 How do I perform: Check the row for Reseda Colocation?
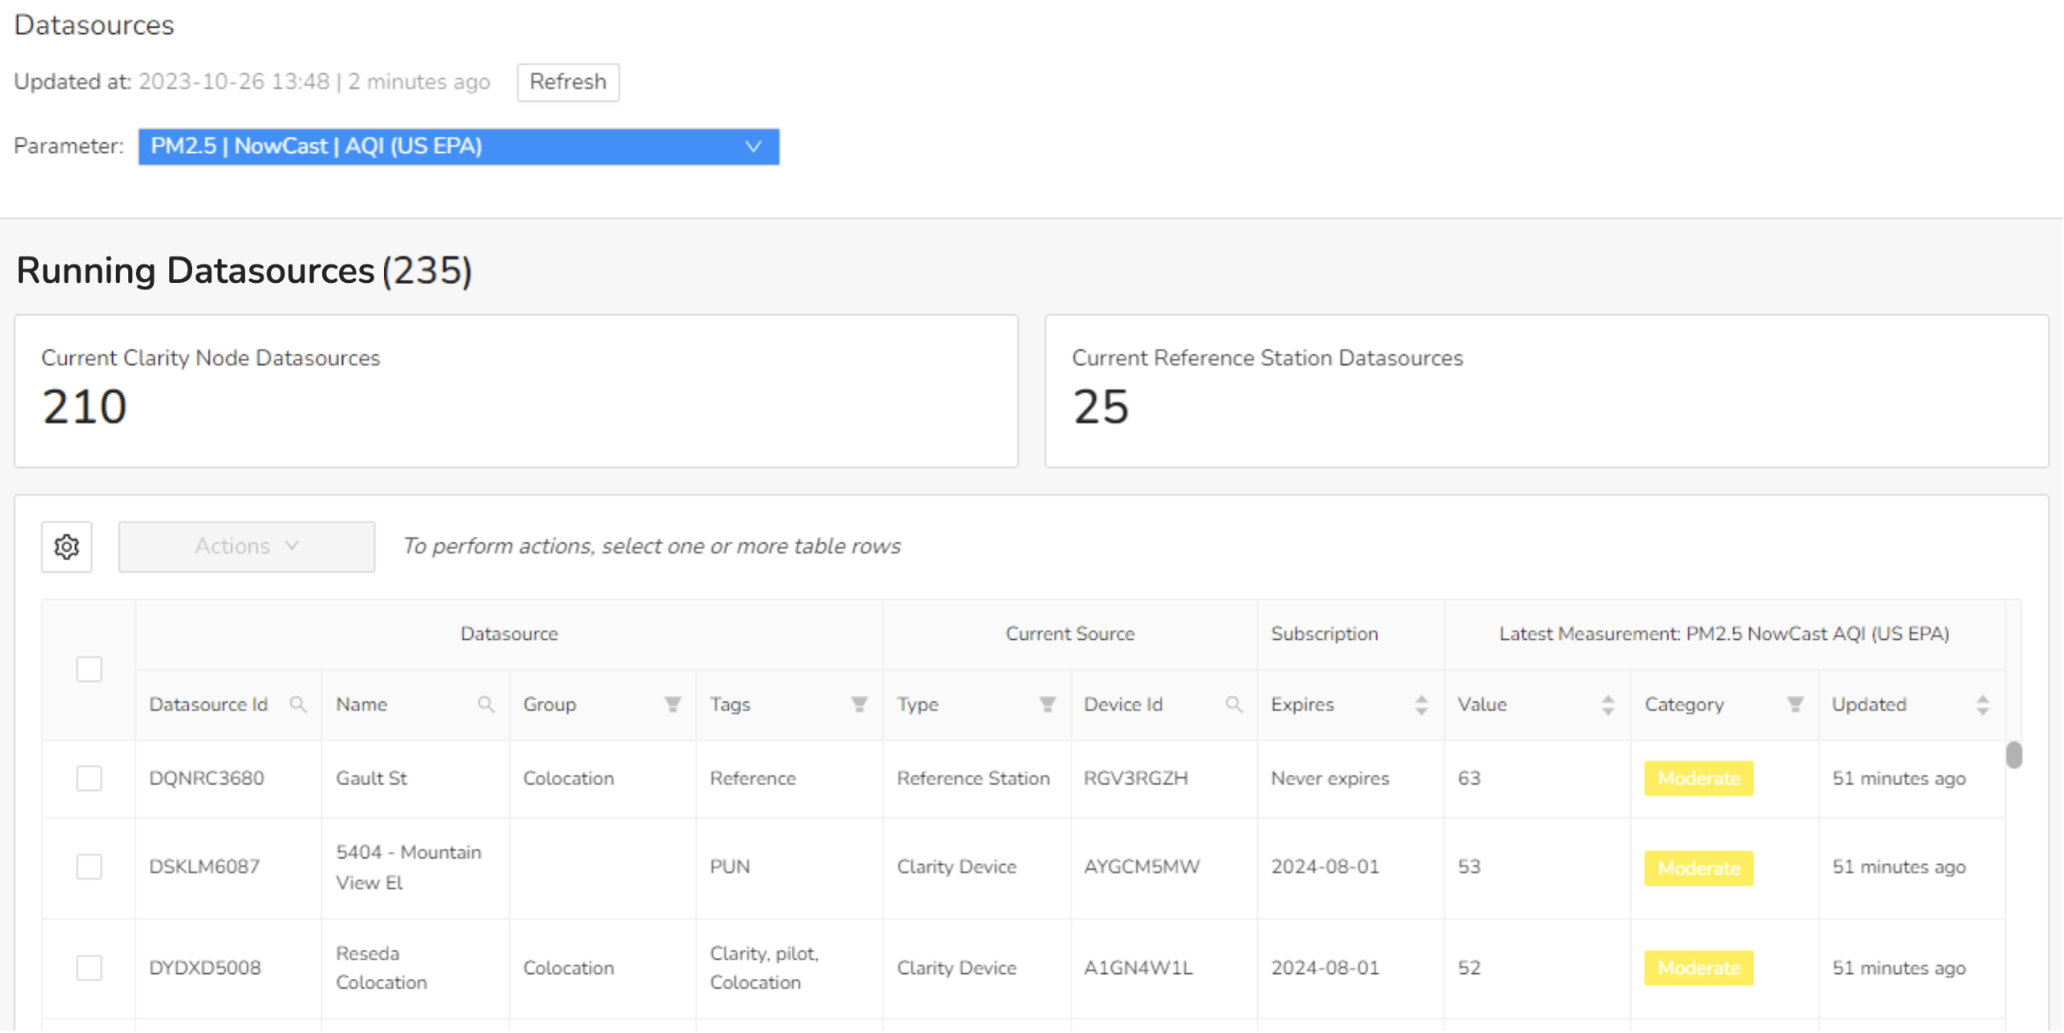89,967
